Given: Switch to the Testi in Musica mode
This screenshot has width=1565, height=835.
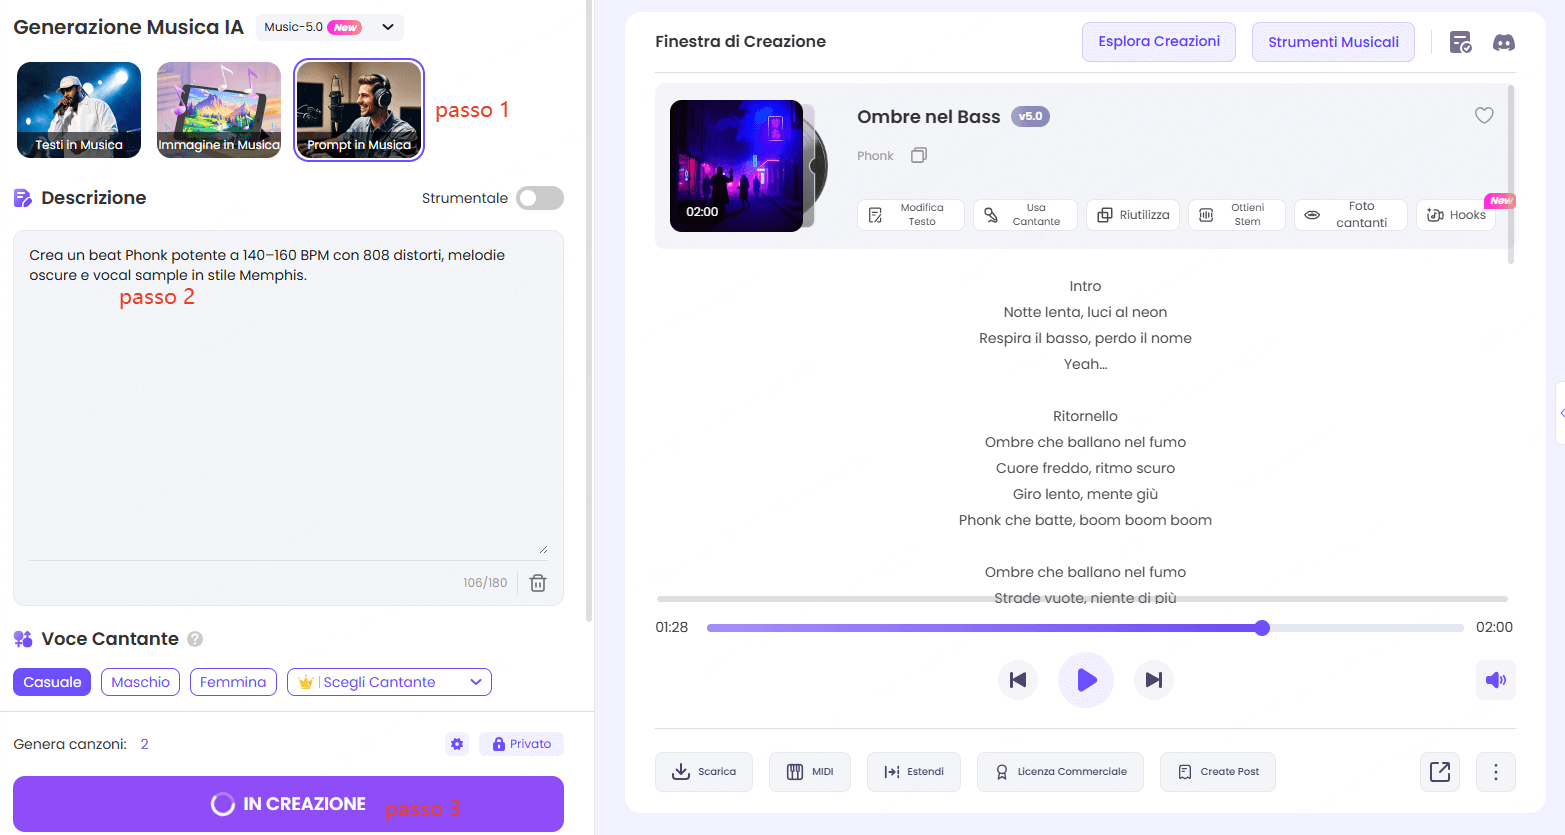Looking at the screenshot, I should coord(78,110).
